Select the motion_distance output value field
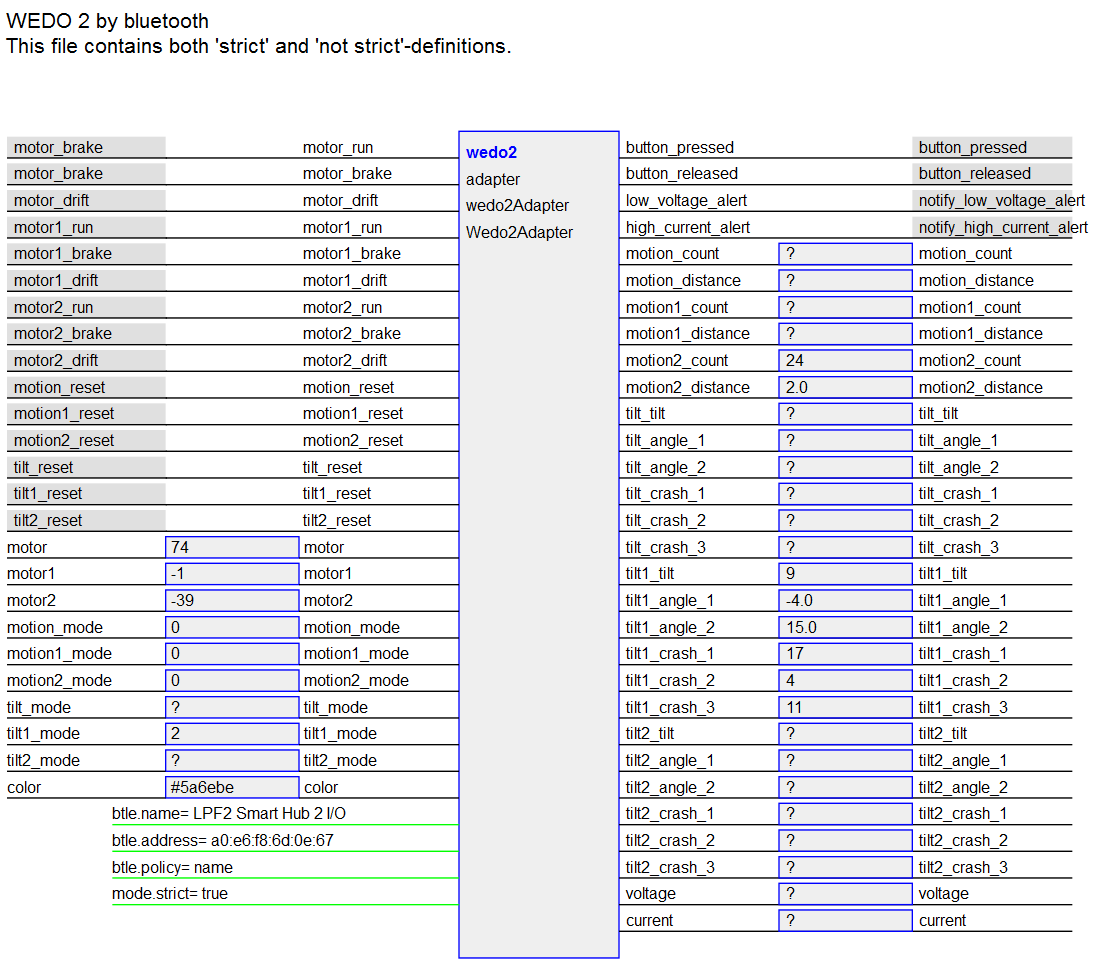This screenshot has height=967, width=1101. pyautogui.click(x=845, y=281)
